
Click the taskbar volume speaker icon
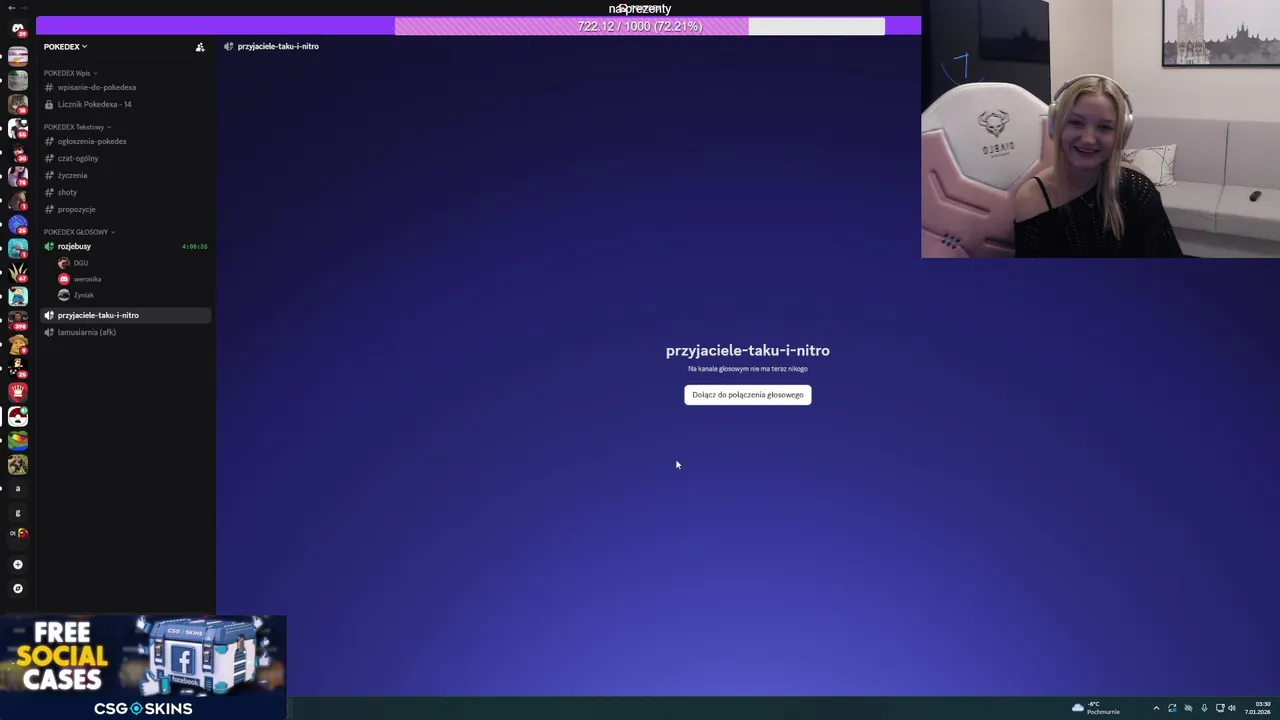pos(1232,708)
